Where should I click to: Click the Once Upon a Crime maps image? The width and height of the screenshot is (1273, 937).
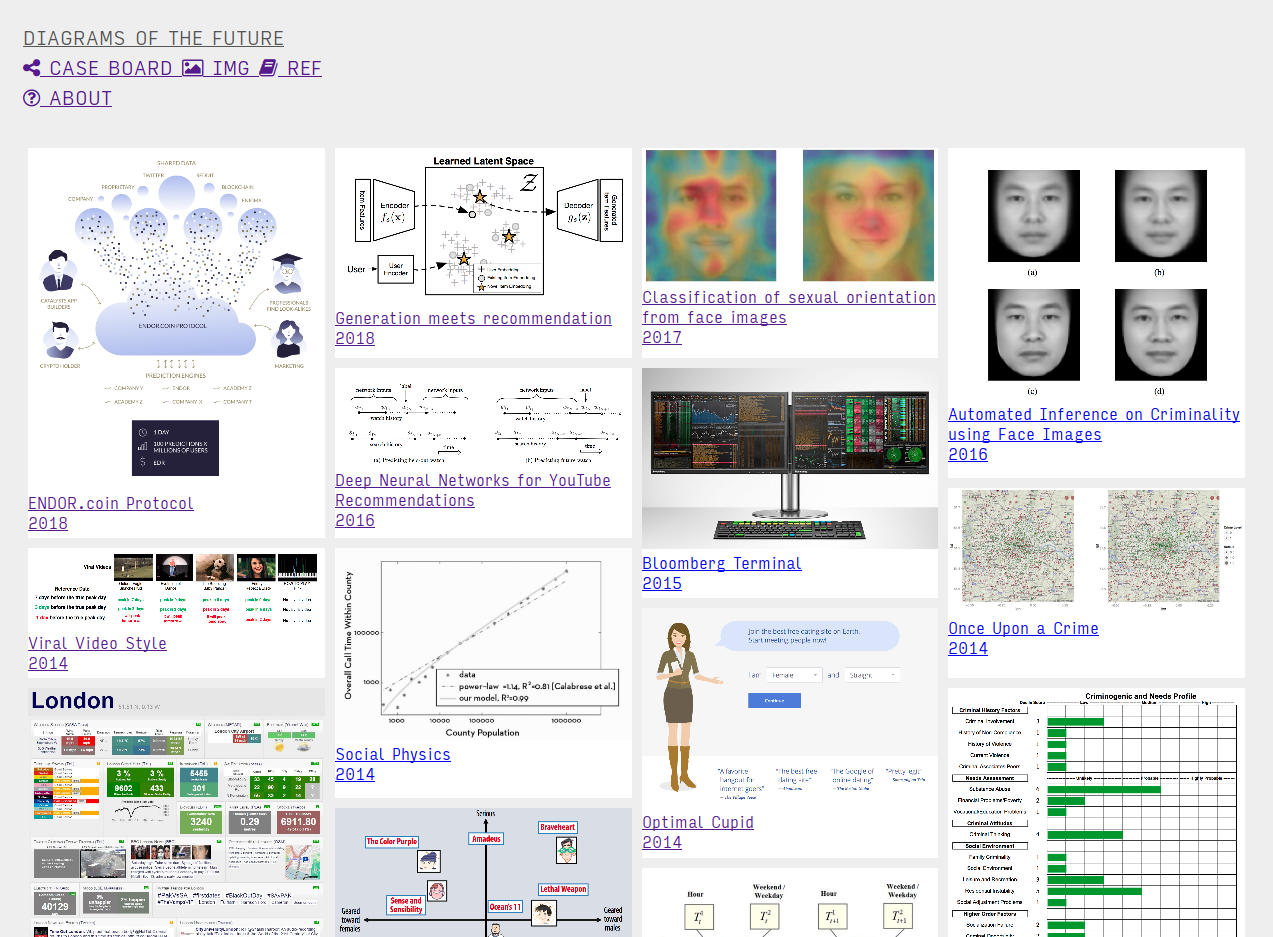[x=1095, y=548]
